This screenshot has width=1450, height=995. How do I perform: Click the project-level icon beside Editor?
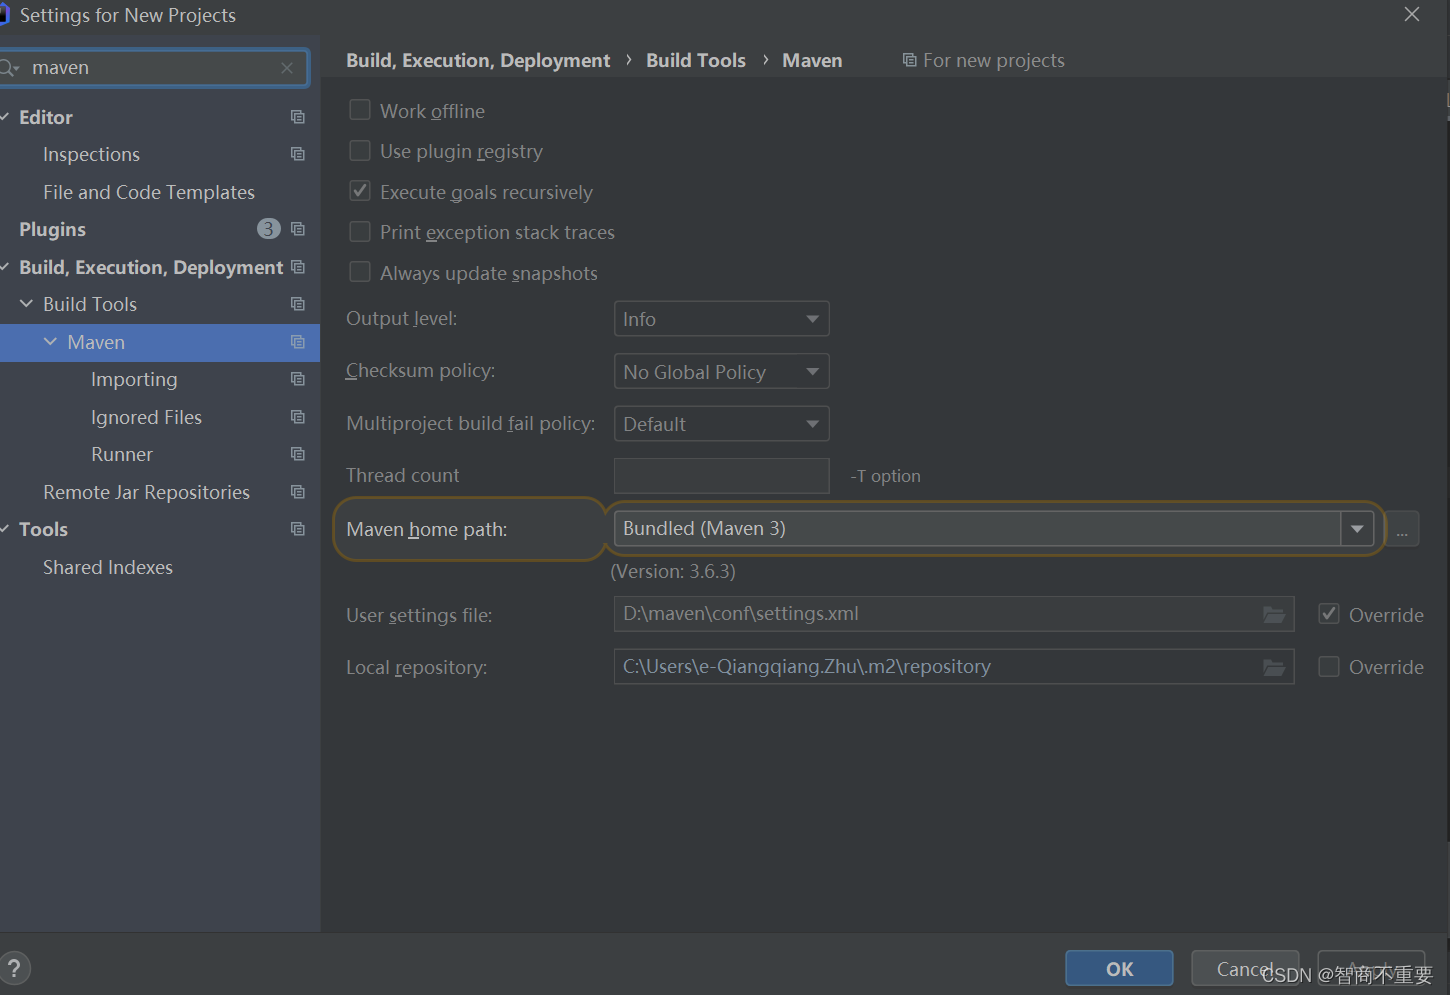(297, 117)
